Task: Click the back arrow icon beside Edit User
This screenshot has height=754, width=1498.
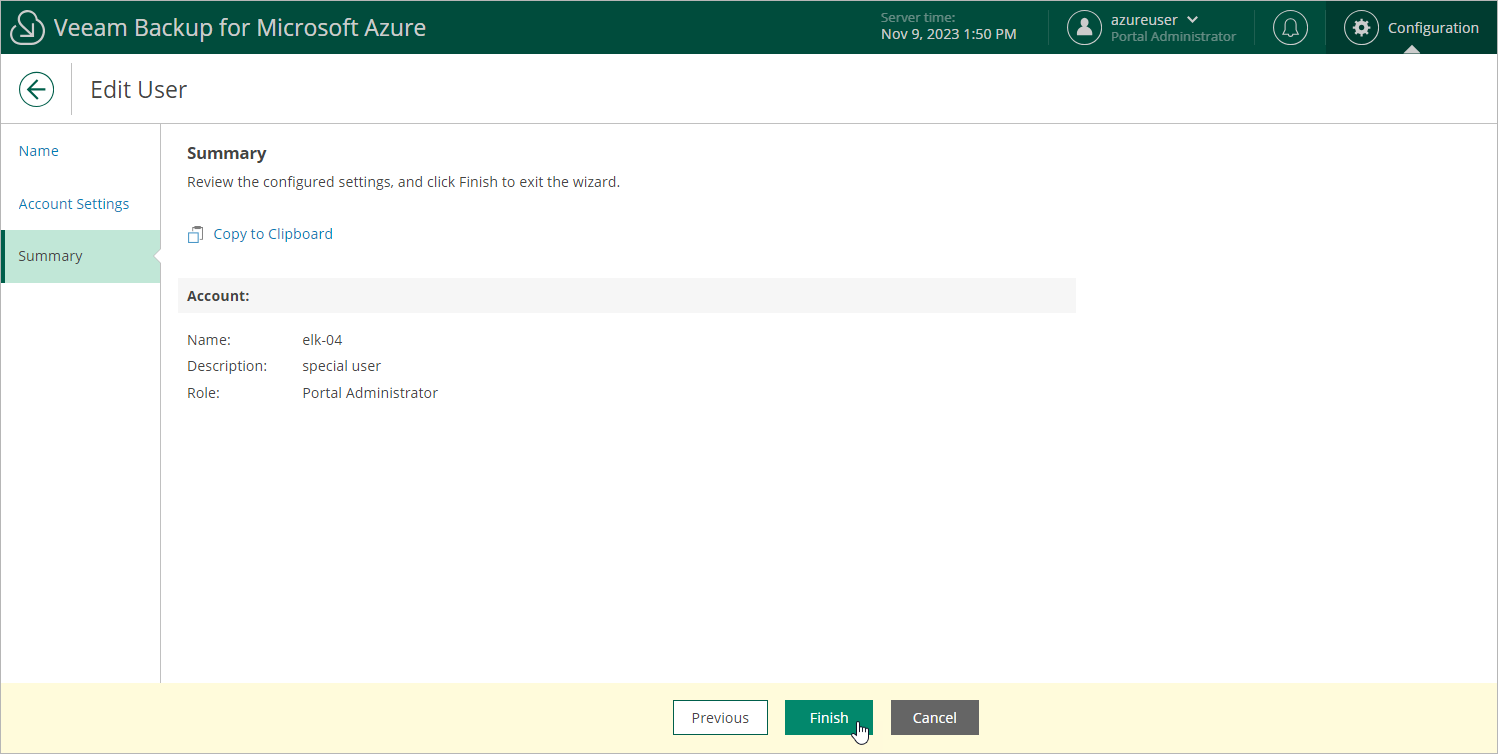Action: (36, 89)
